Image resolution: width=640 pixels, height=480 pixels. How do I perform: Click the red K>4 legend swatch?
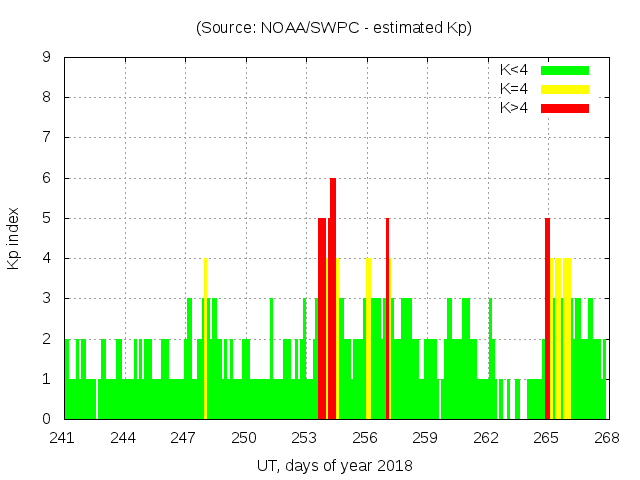565,107
